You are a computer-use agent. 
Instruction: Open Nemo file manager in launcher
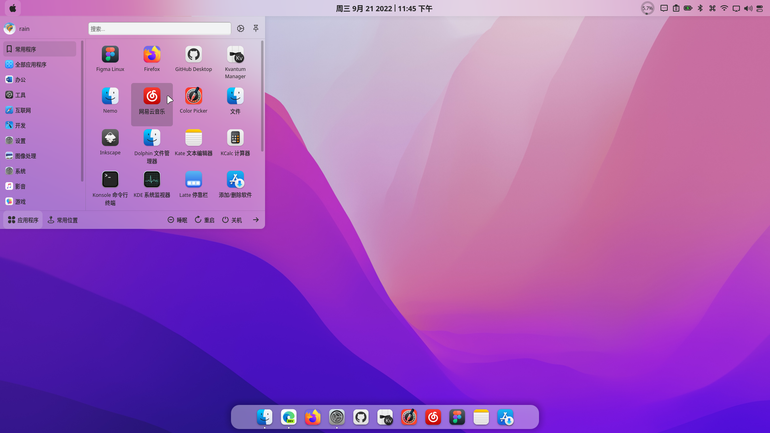[110, 100]
